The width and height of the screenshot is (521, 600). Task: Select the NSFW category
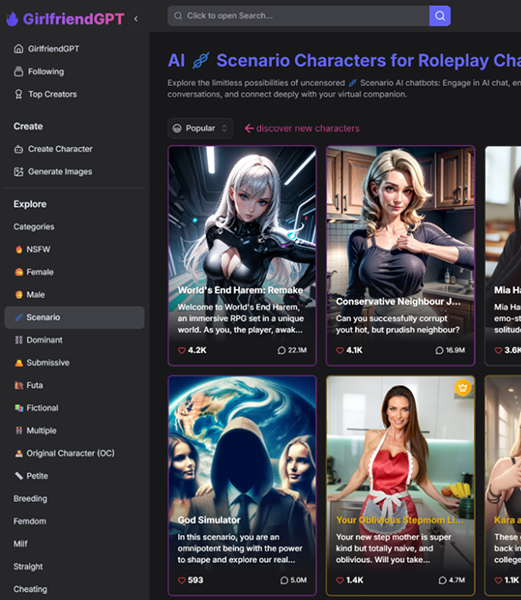point(75,249)
